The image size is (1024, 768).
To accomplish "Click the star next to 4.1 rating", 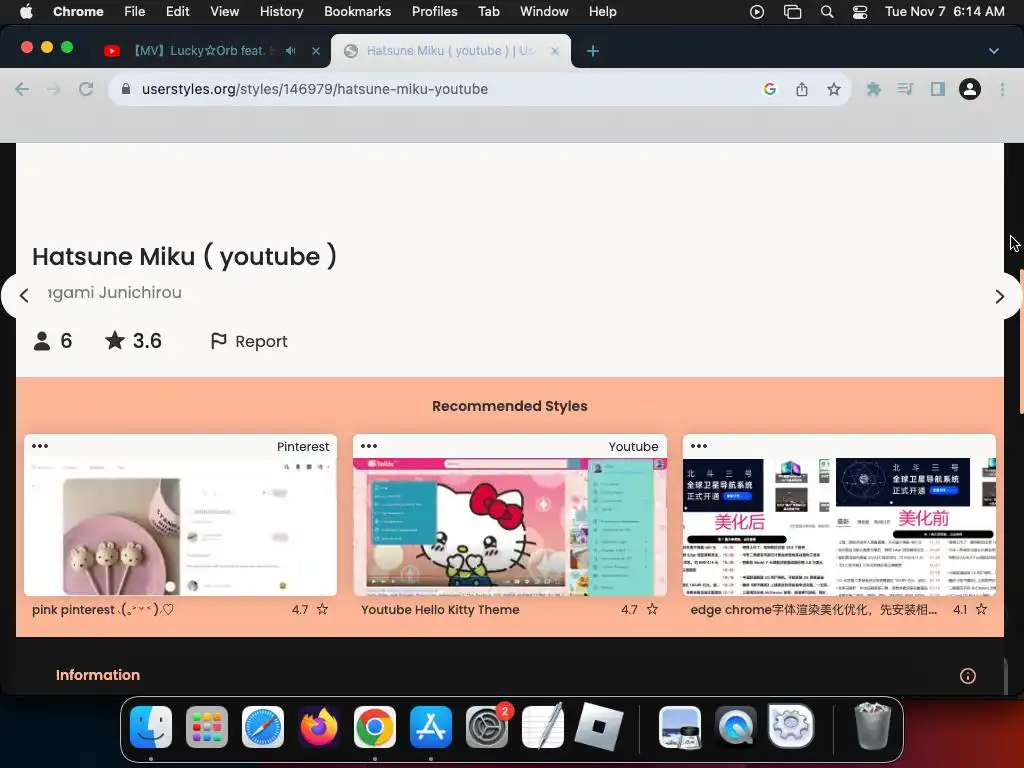I will (x=981, y=609).
